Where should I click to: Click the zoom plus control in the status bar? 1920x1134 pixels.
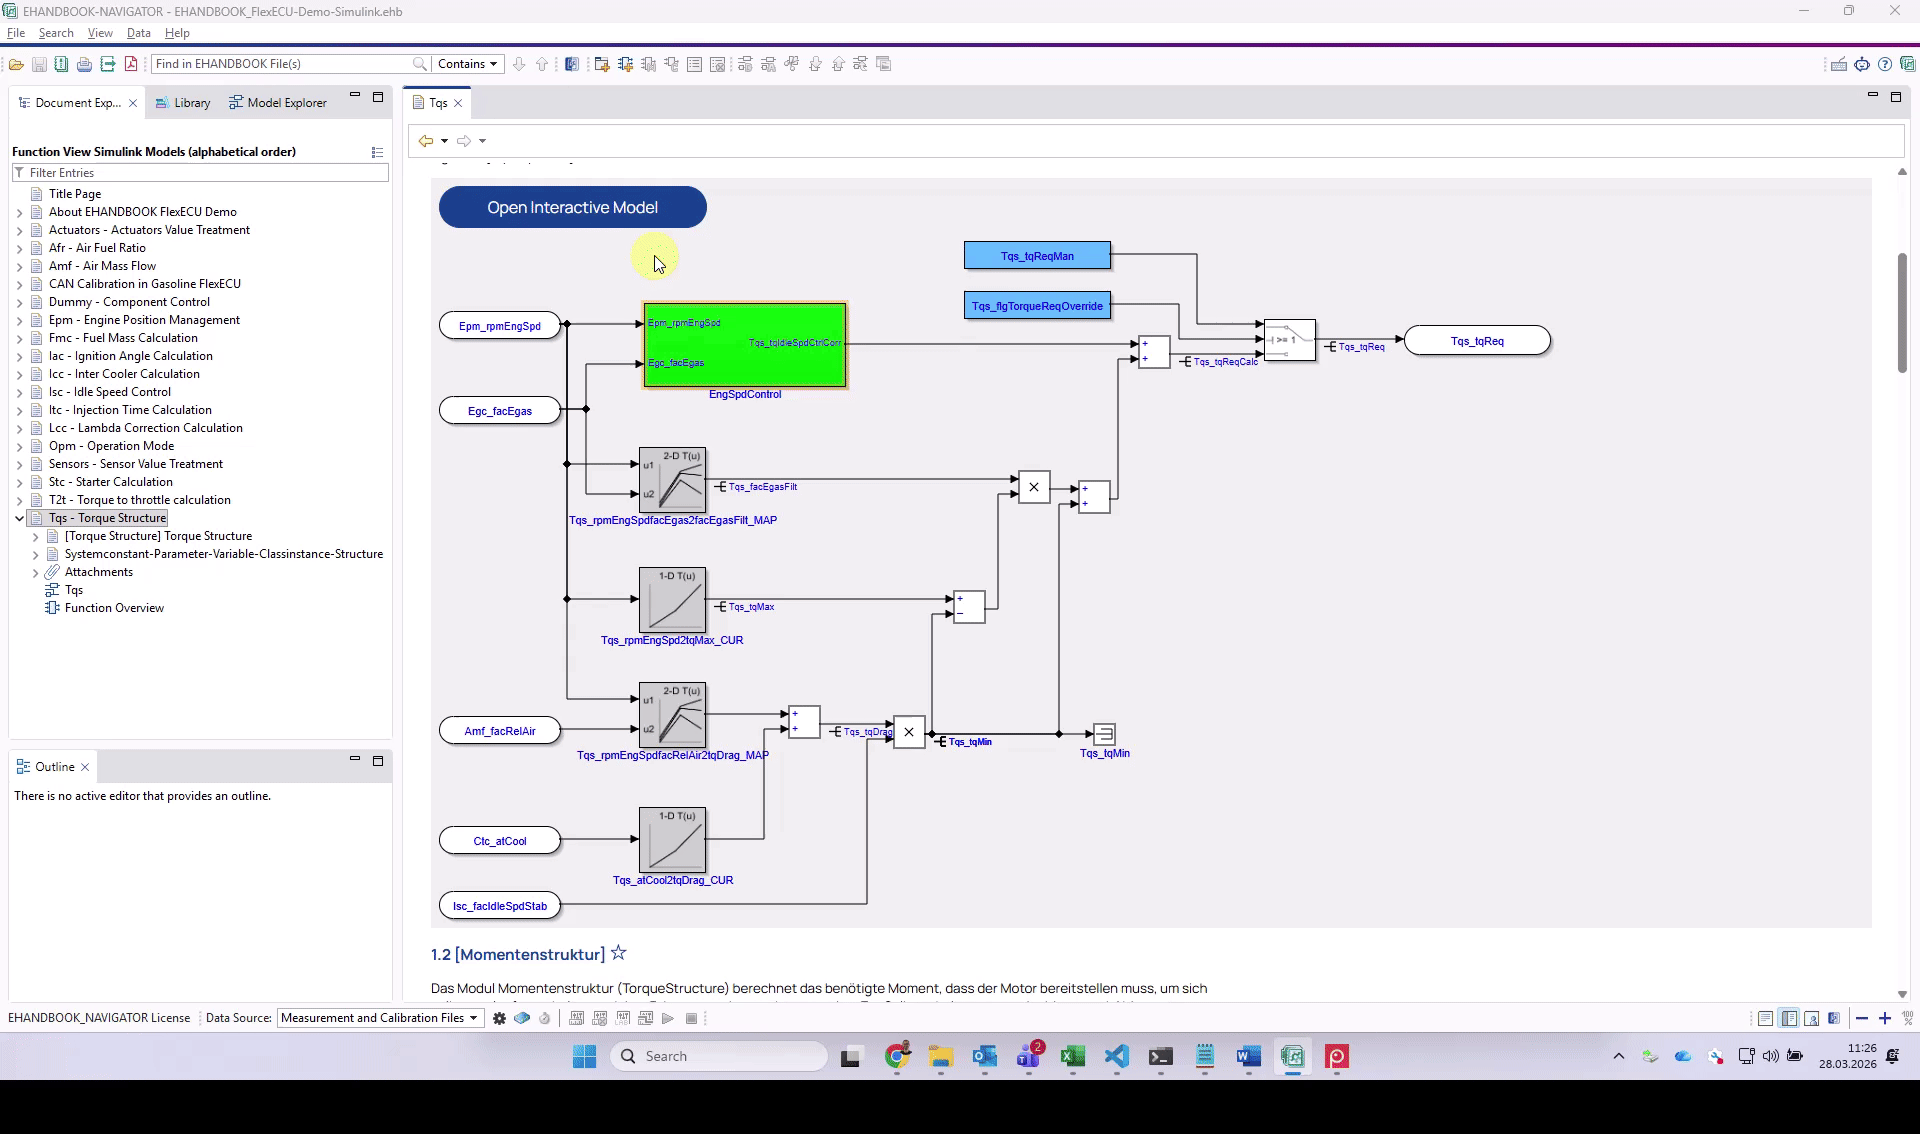tap(1886, 1018)
